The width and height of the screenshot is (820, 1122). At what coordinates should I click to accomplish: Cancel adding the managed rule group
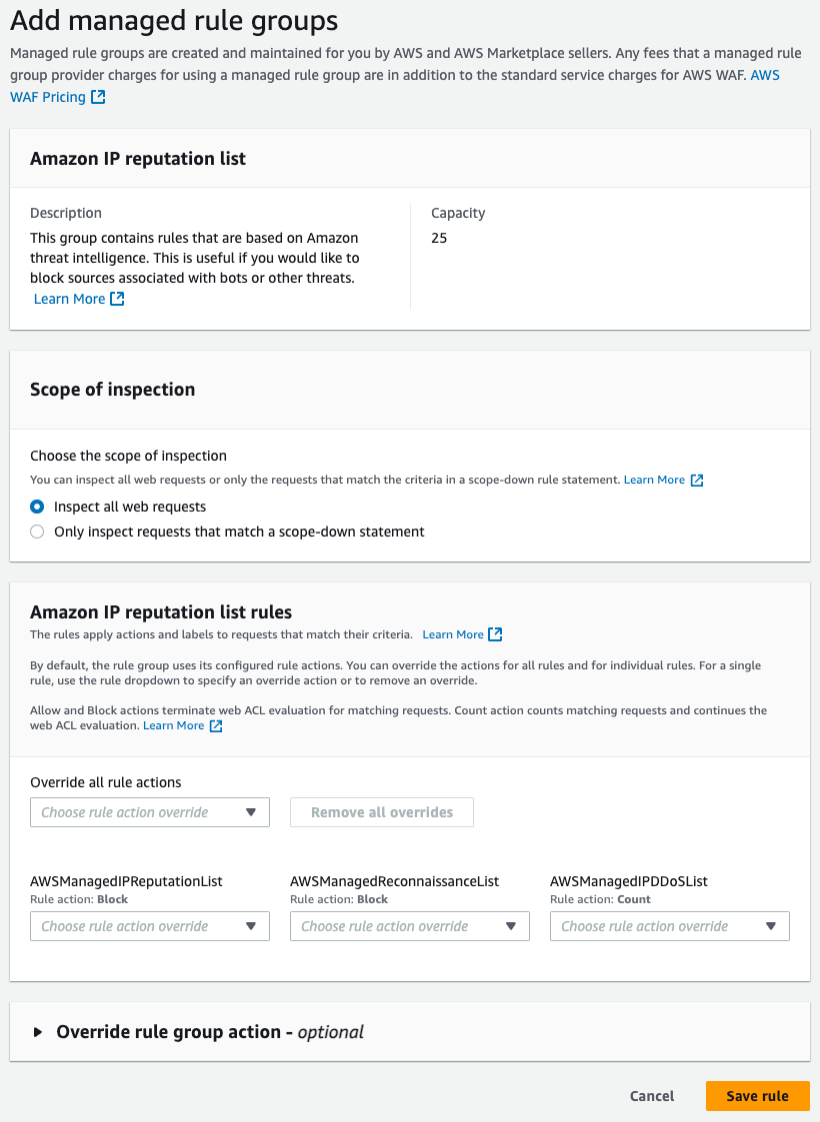[652, 1096]
